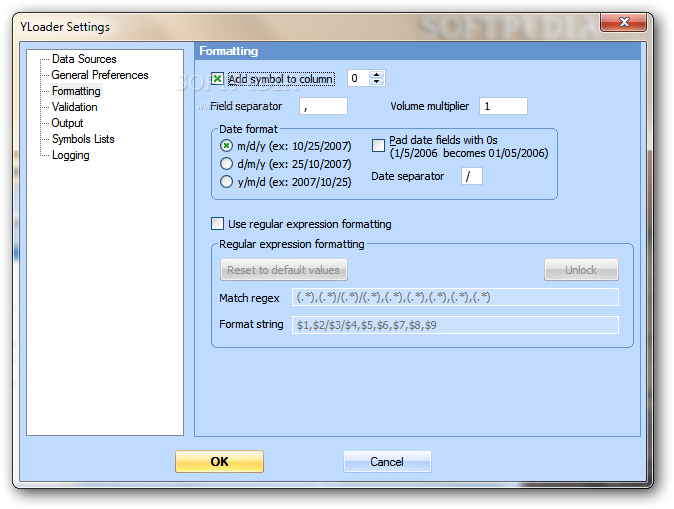Click the Unlock button
The width and height of the screenshot is (674, 509).
[581, 270]
